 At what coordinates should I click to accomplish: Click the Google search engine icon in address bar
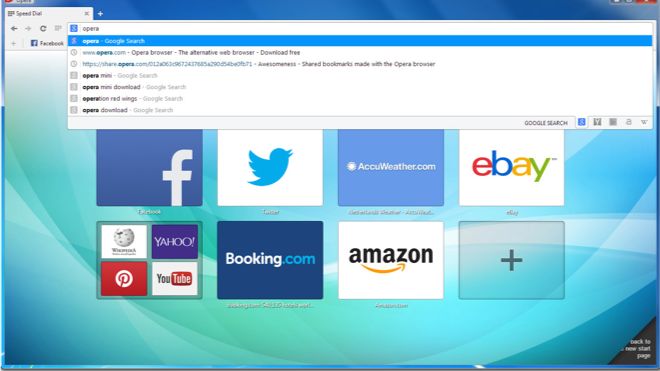click(x=74, y=29)
